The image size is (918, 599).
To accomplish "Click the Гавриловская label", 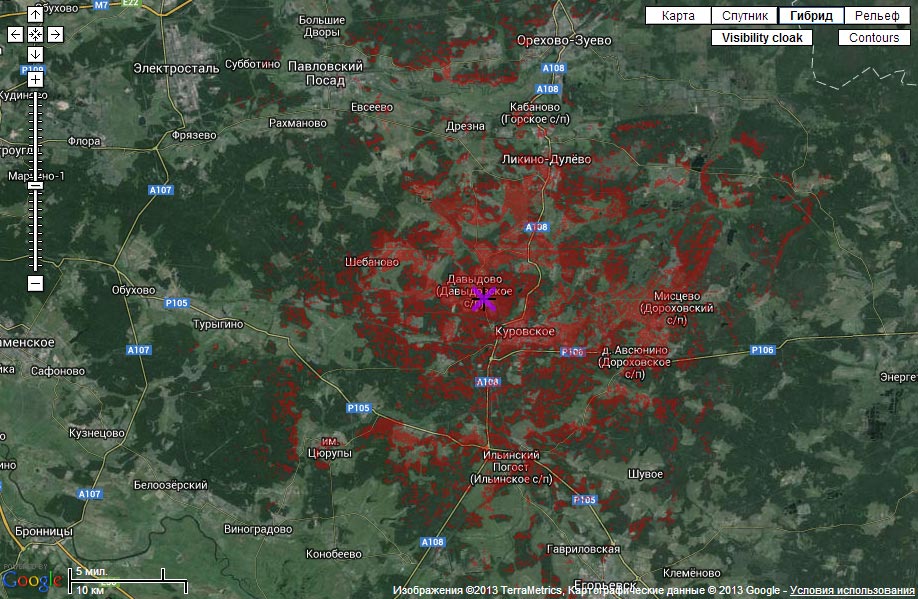I will [583, 549].
